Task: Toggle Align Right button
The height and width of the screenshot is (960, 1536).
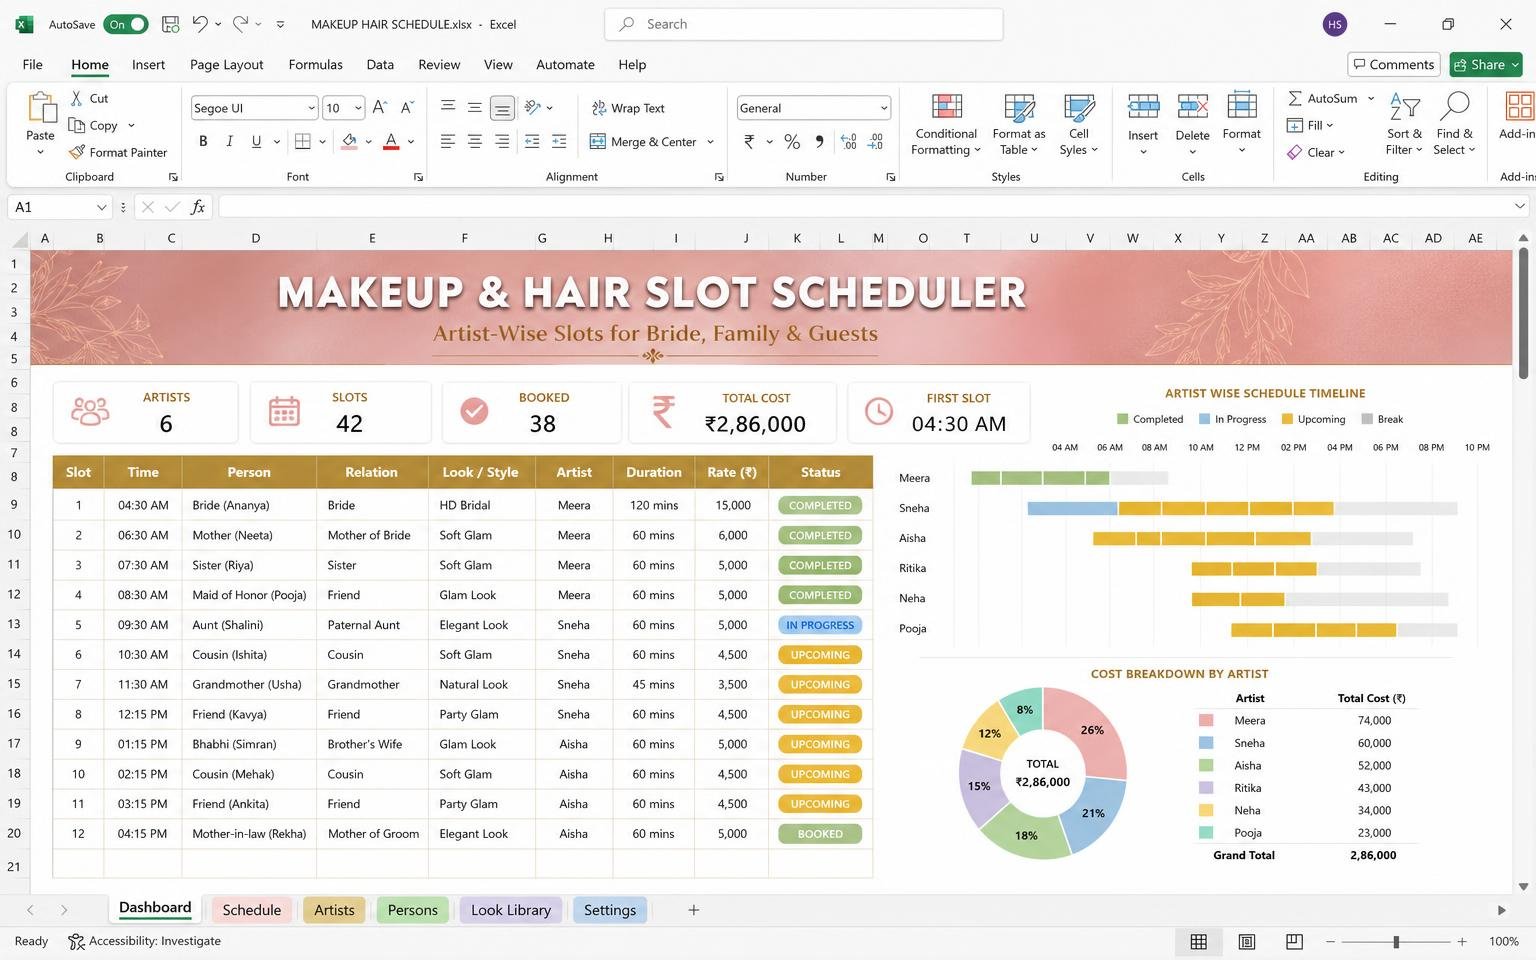Action: pyautogui.click(x=502, y=142)
